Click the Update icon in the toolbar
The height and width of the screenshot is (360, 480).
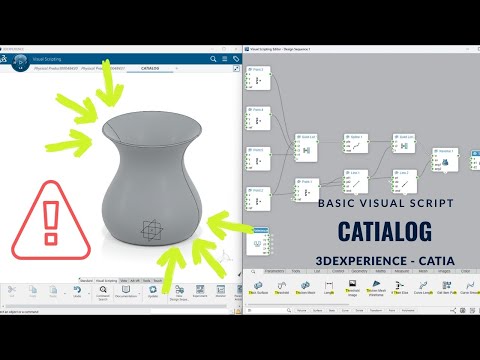pos(153,289)
